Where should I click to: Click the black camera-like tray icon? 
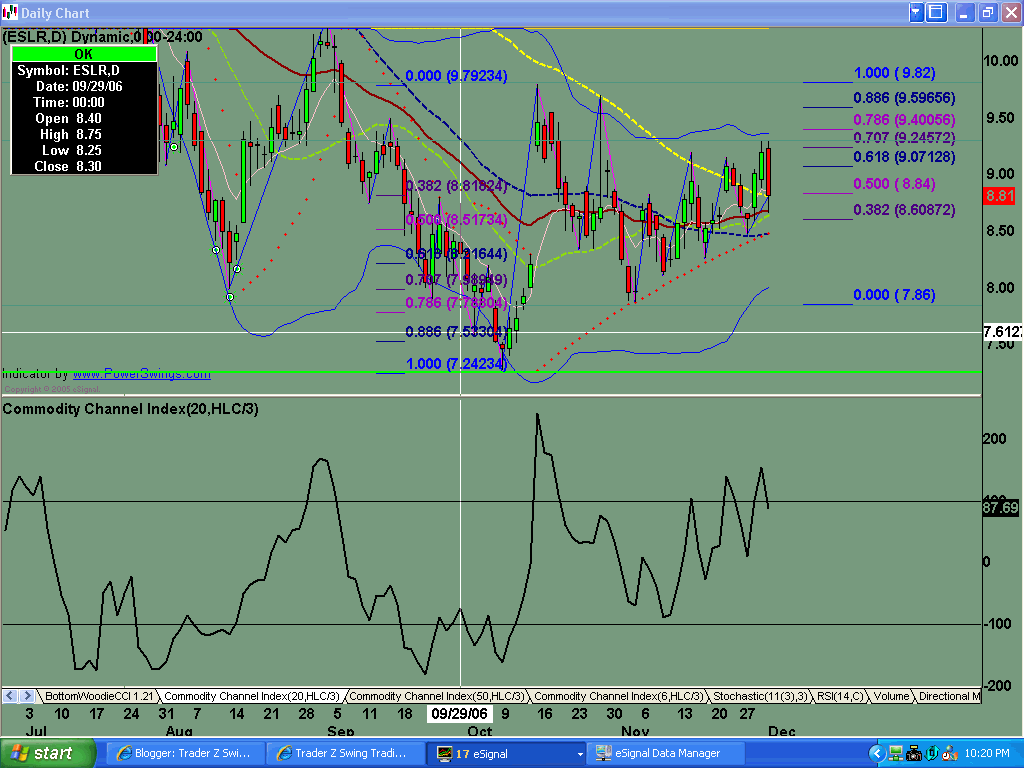pyautogui.click(x=914, y=754)
